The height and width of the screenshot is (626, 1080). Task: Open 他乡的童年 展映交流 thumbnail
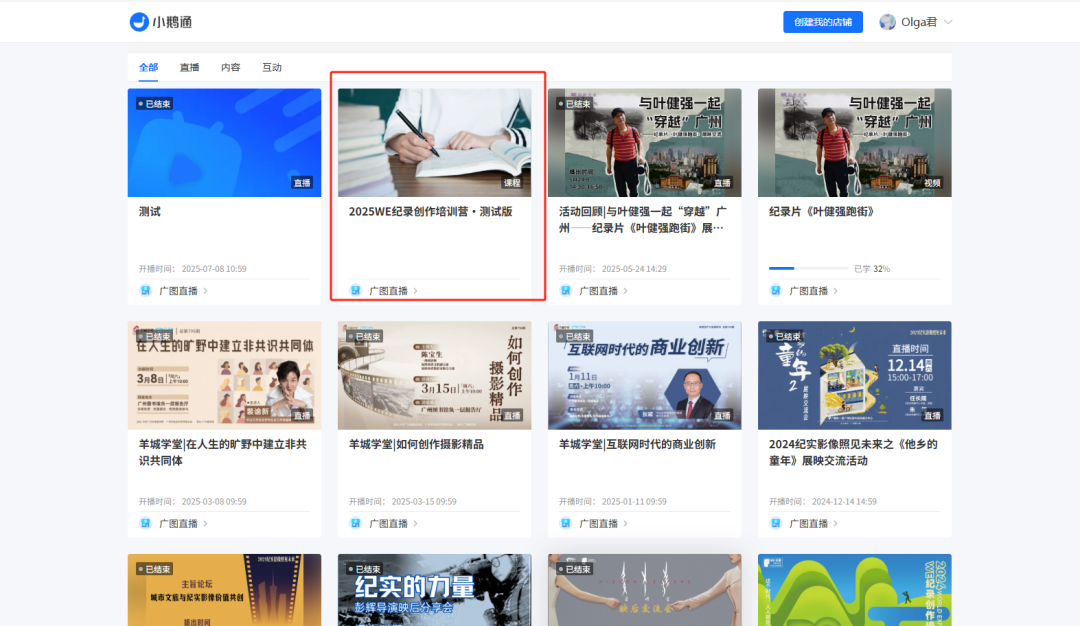click(x=855, y=375)
